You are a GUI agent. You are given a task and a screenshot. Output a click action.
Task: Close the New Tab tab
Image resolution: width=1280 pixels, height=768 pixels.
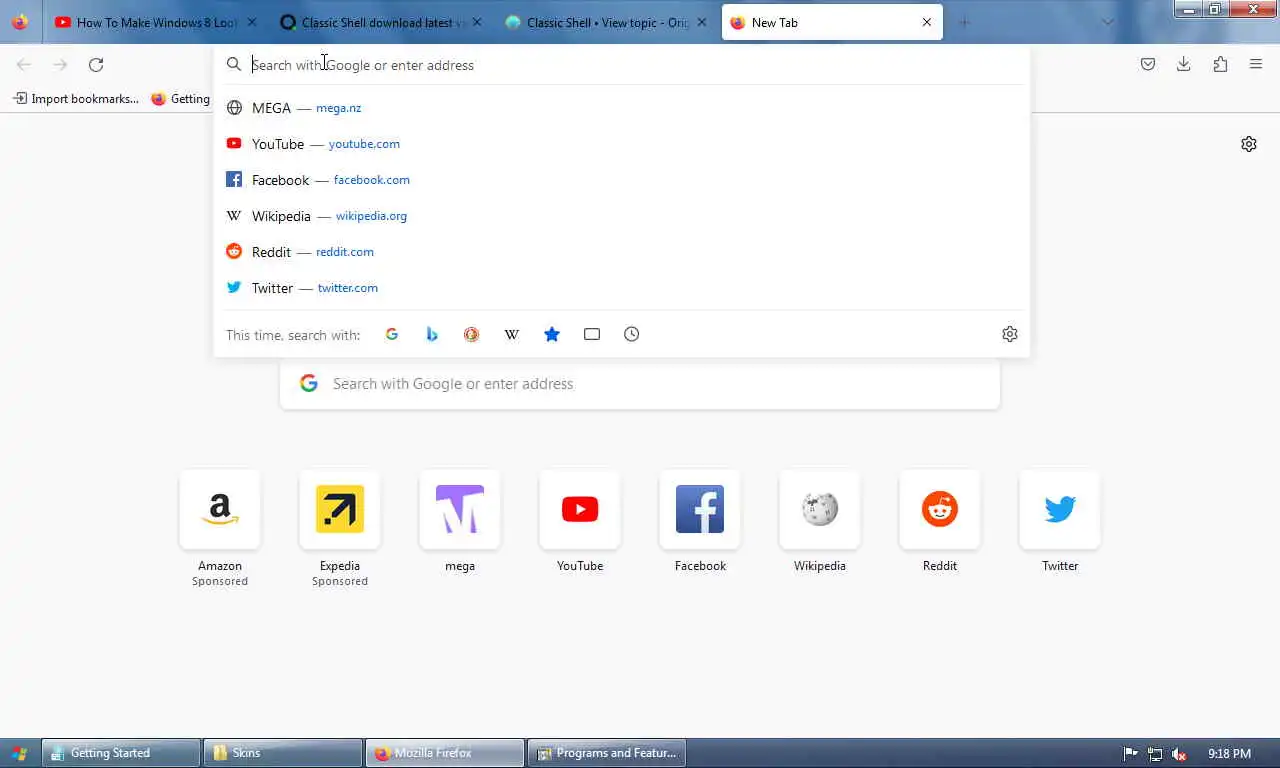927,22
